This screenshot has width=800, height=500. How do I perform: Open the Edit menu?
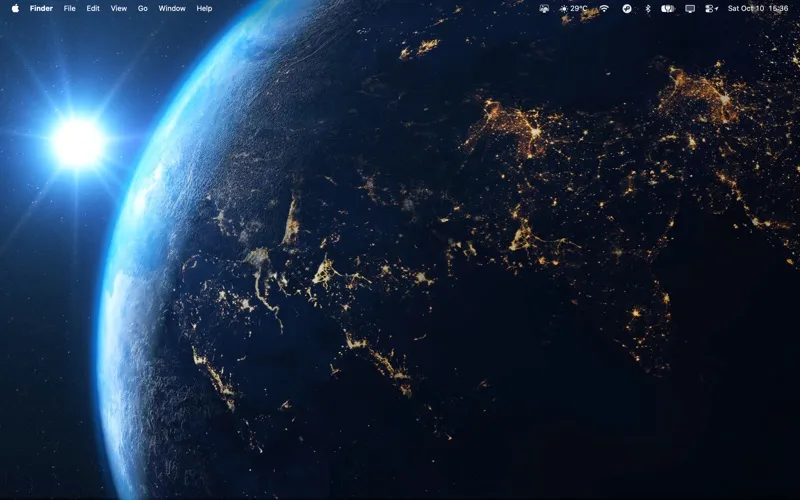[x=93, y=8]
